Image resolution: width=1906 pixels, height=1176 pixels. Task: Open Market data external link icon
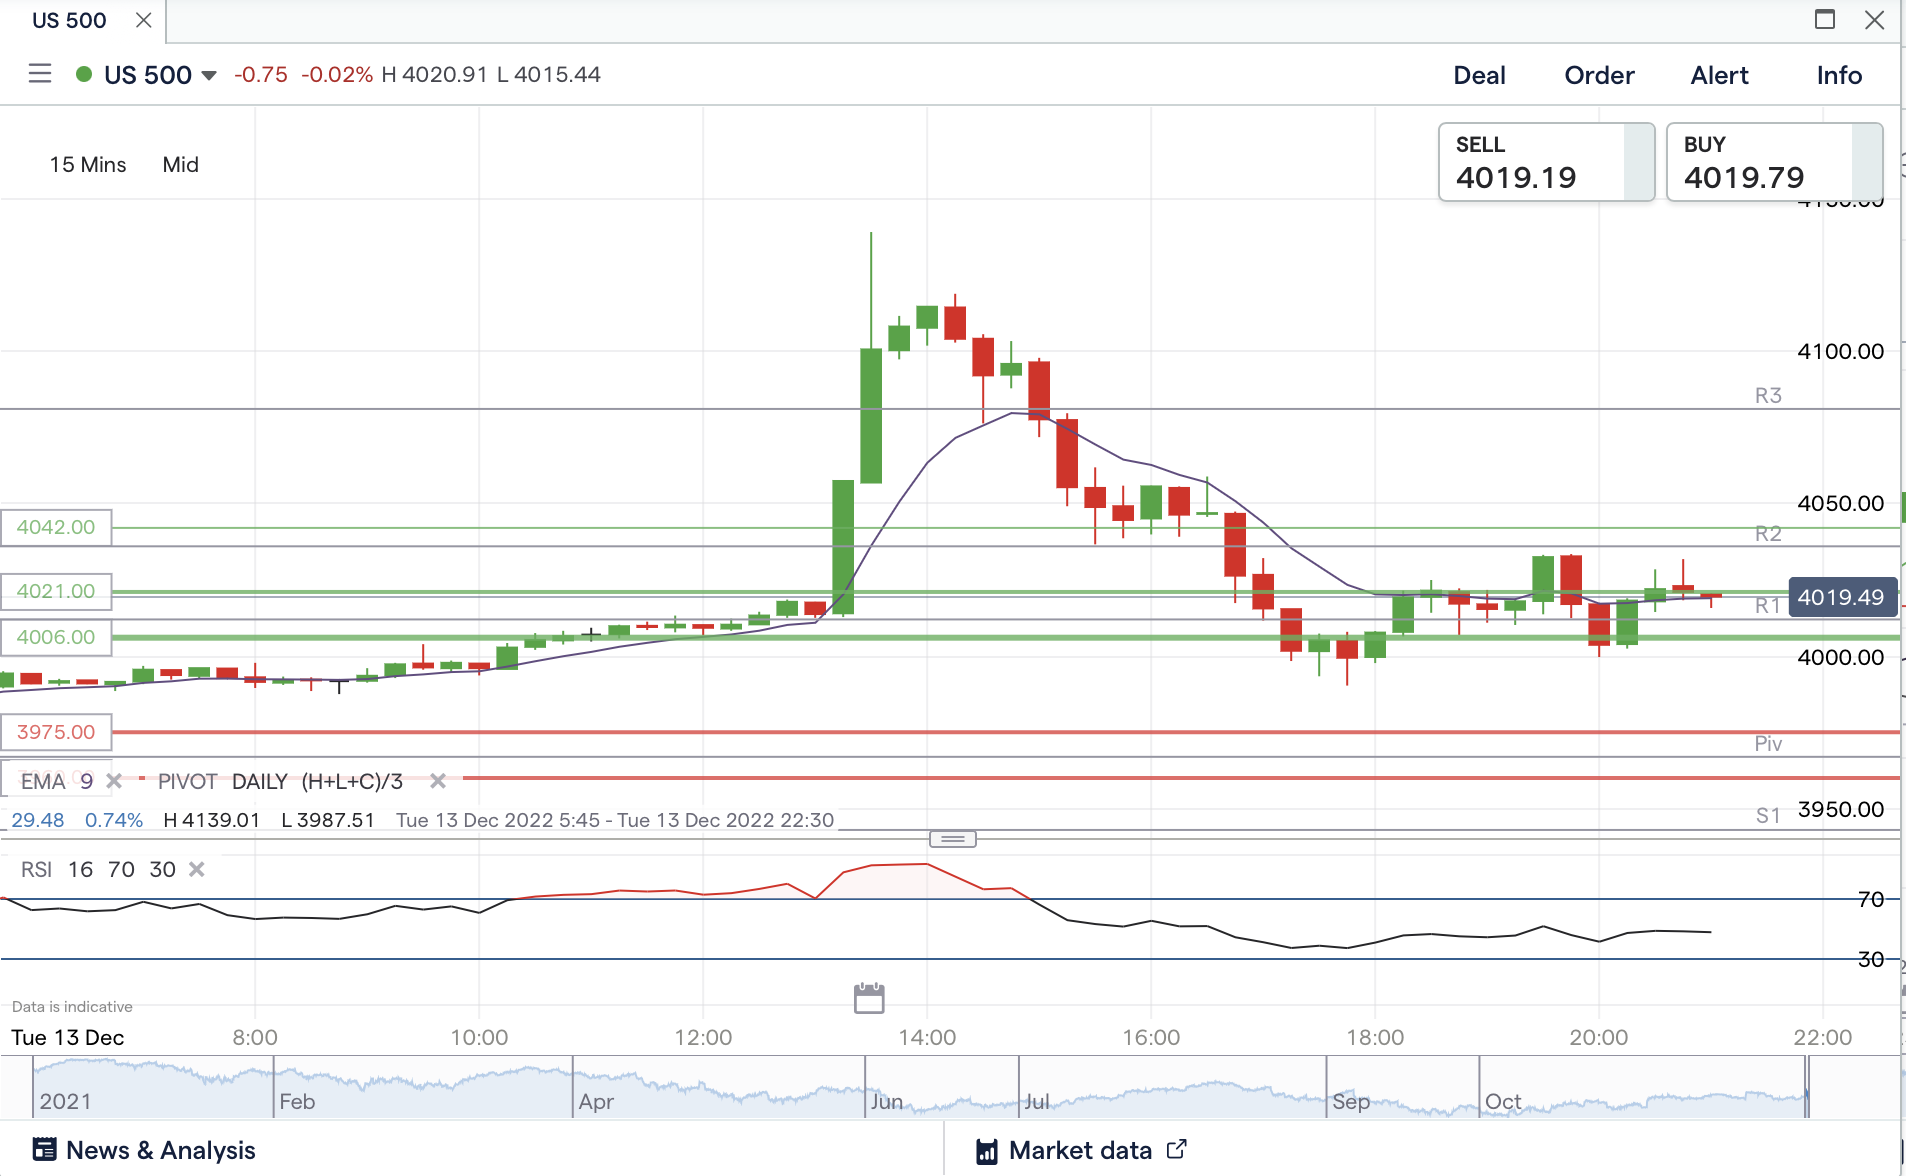coord(1177,1149)
